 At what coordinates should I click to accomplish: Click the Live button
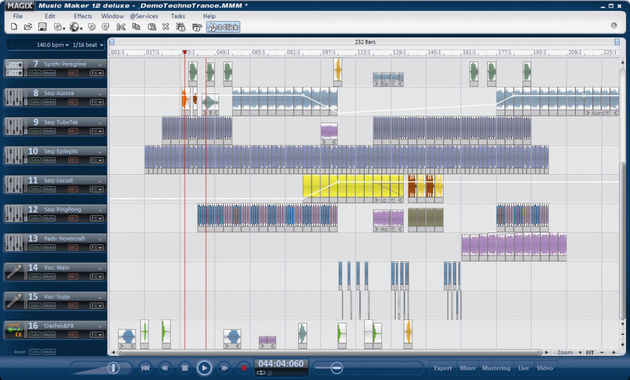[x=524, y=368]
